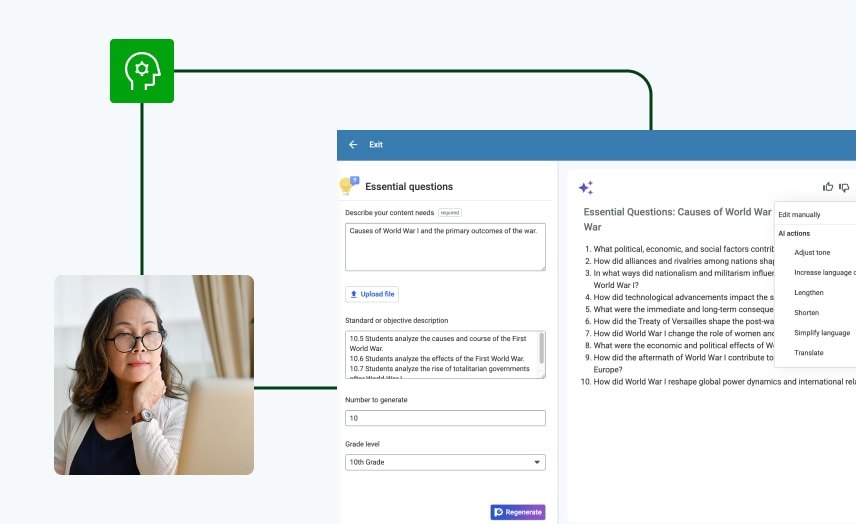856x524 pixels.
Task: Click the Standard or objective description box
Action: [x=445, y=354]
